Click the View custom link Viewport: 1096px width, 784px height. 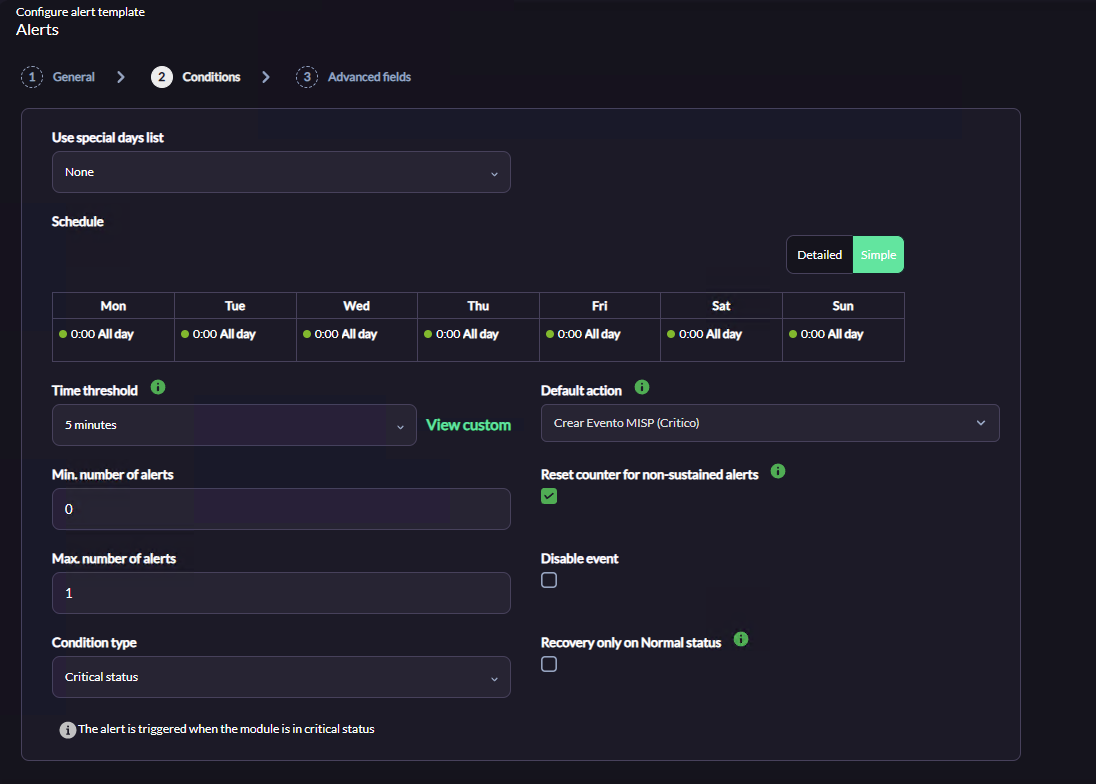coord(468,425)
